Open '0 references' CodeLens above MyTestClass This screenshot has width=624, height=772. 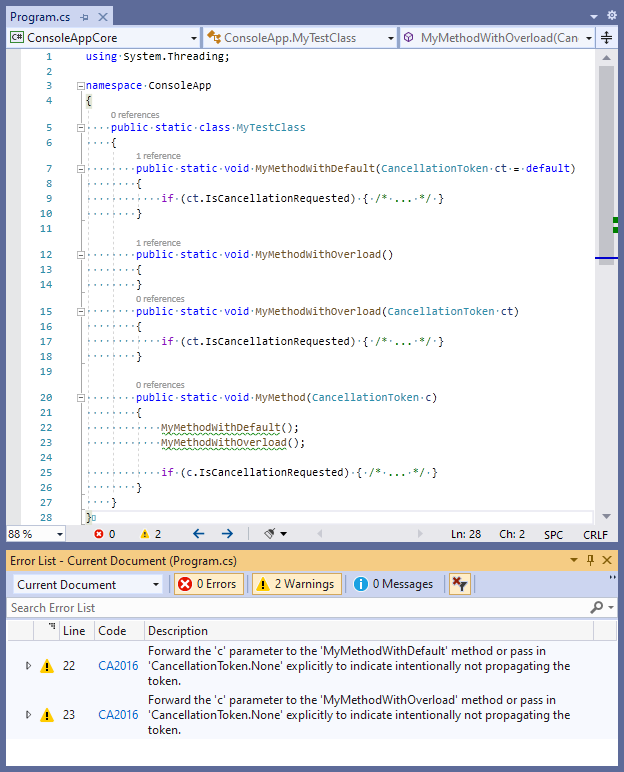135,115
